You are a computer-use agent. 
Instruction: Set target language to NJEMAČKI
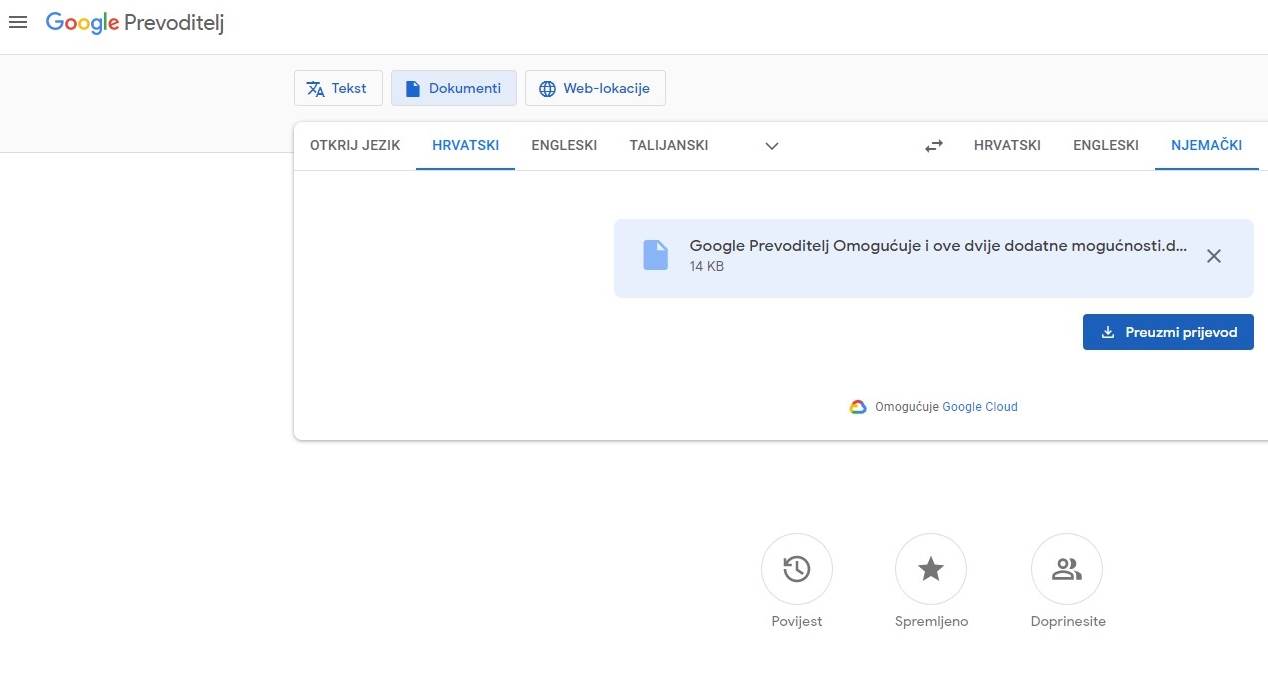point(1206,145)
